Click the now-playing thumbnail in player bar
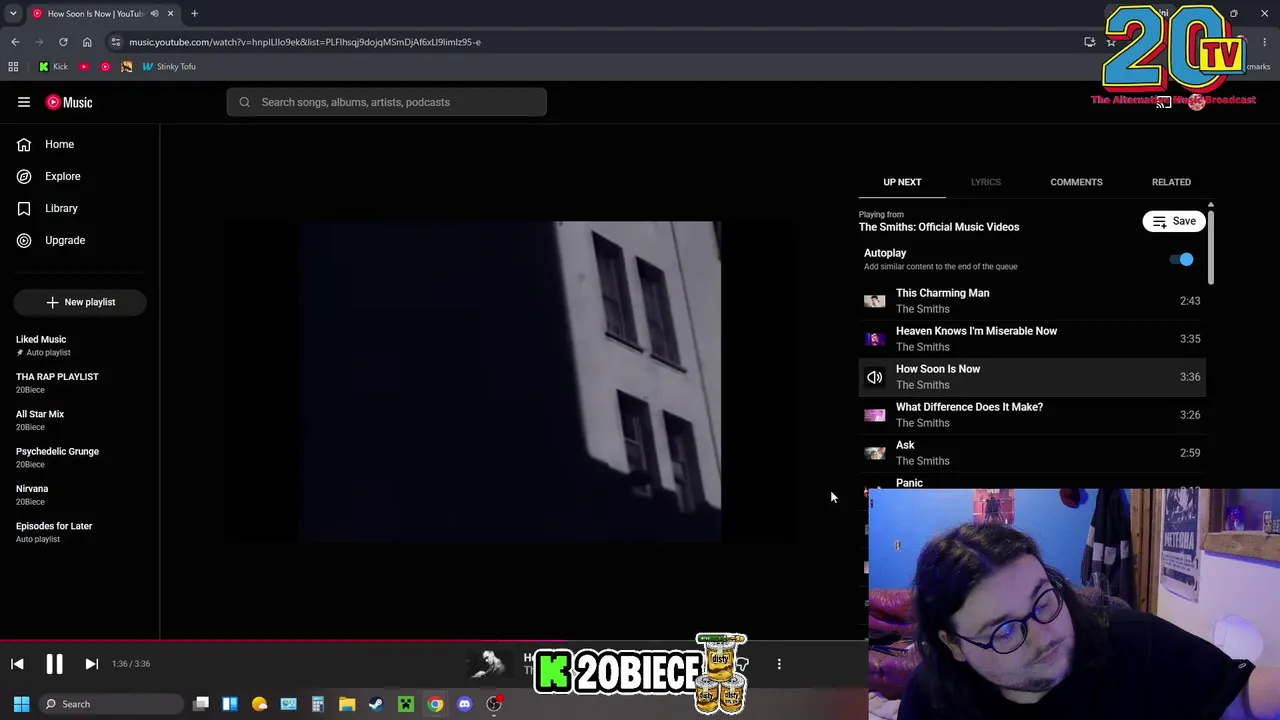This screenshot has height=720, width=1280. click(490, 664)
